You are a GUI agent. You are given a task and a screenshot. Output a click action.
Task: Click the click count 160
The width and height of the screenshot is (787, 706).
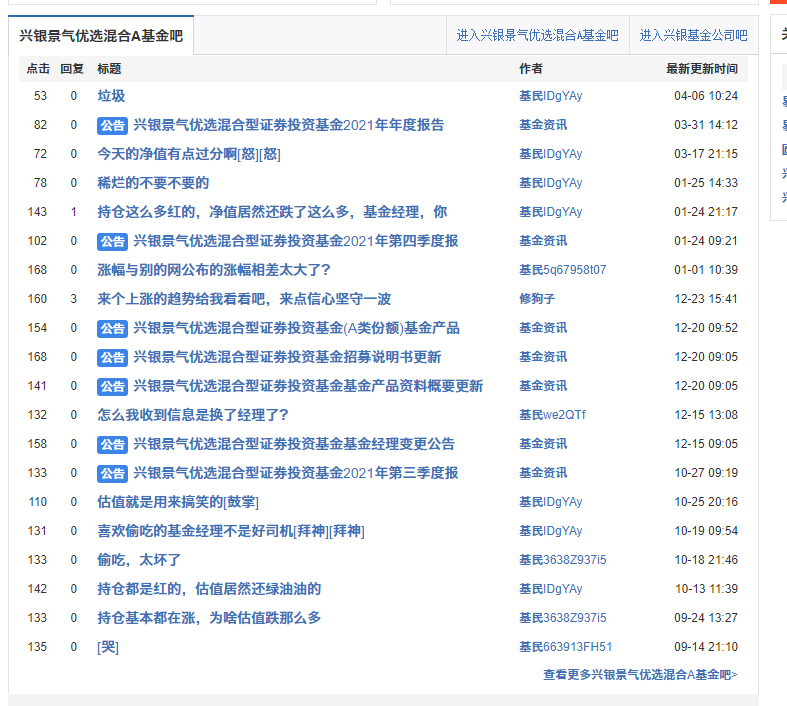[x=37, y=299]
